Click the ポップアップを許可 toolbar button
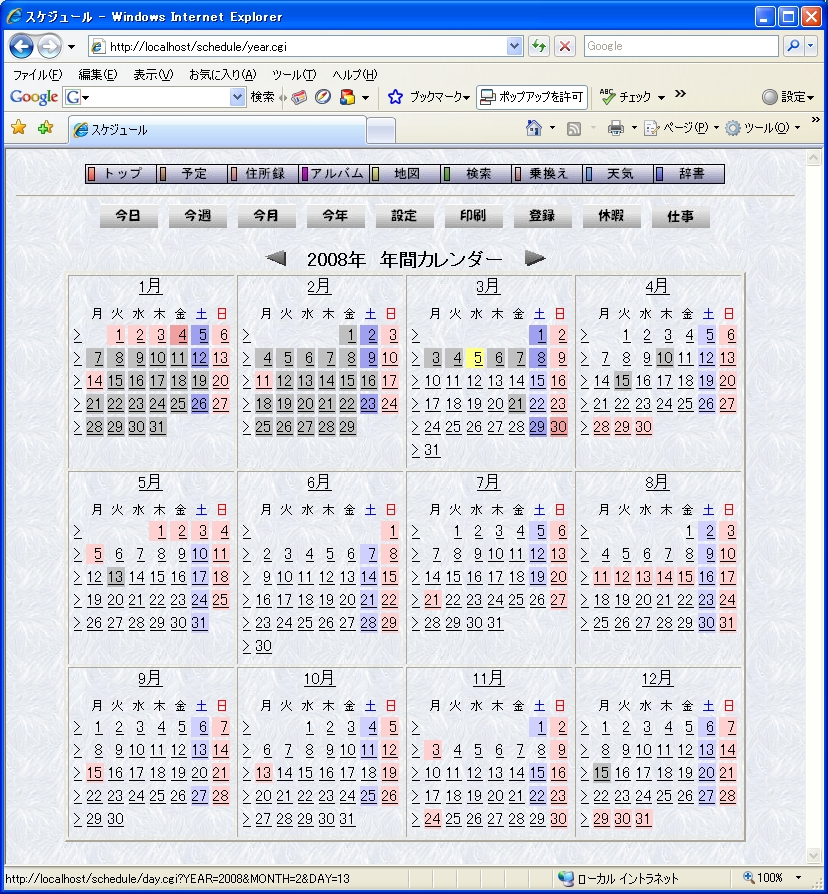 (531, 97)
